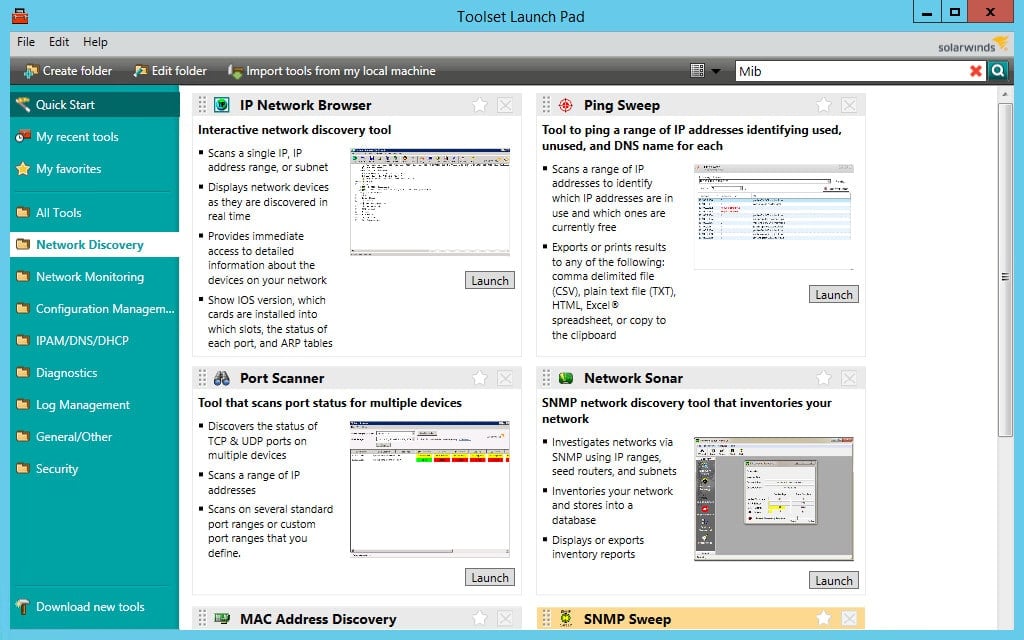Clear the search text with red X
The width and height of the screenshot is (1024, 640).
click(x=976, y=71)
